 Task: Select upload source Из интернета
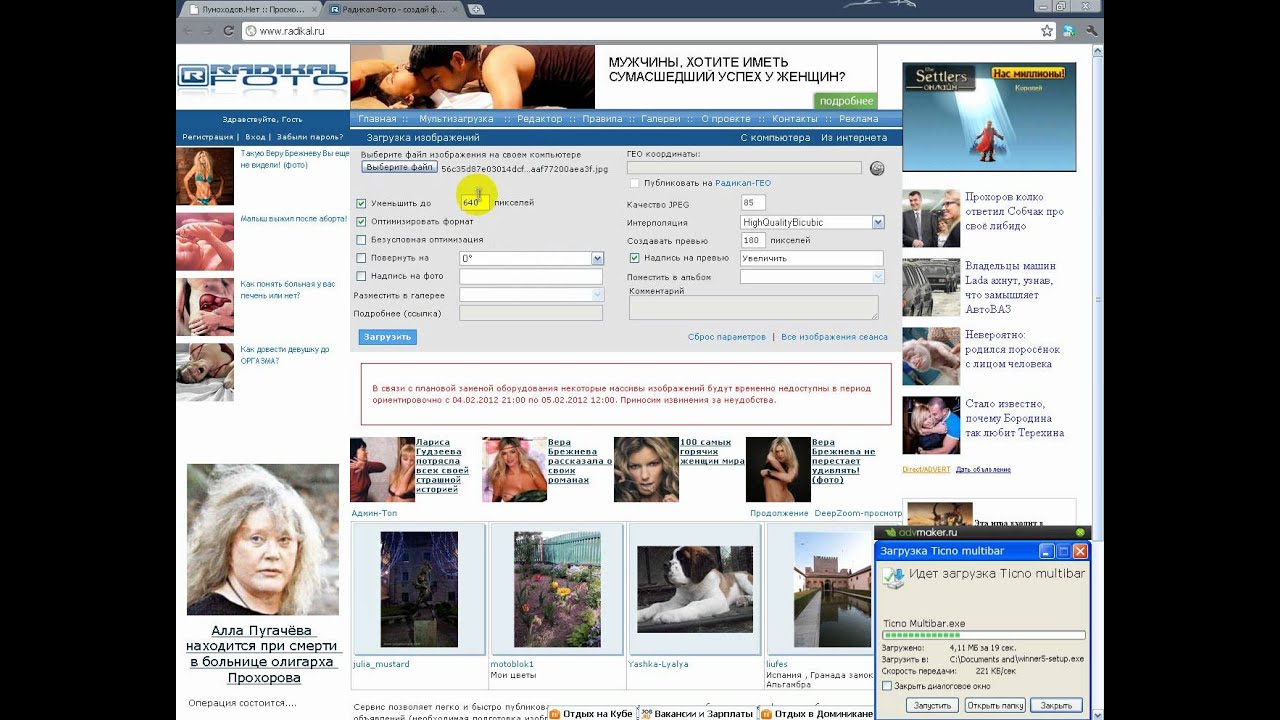[854, 138]
